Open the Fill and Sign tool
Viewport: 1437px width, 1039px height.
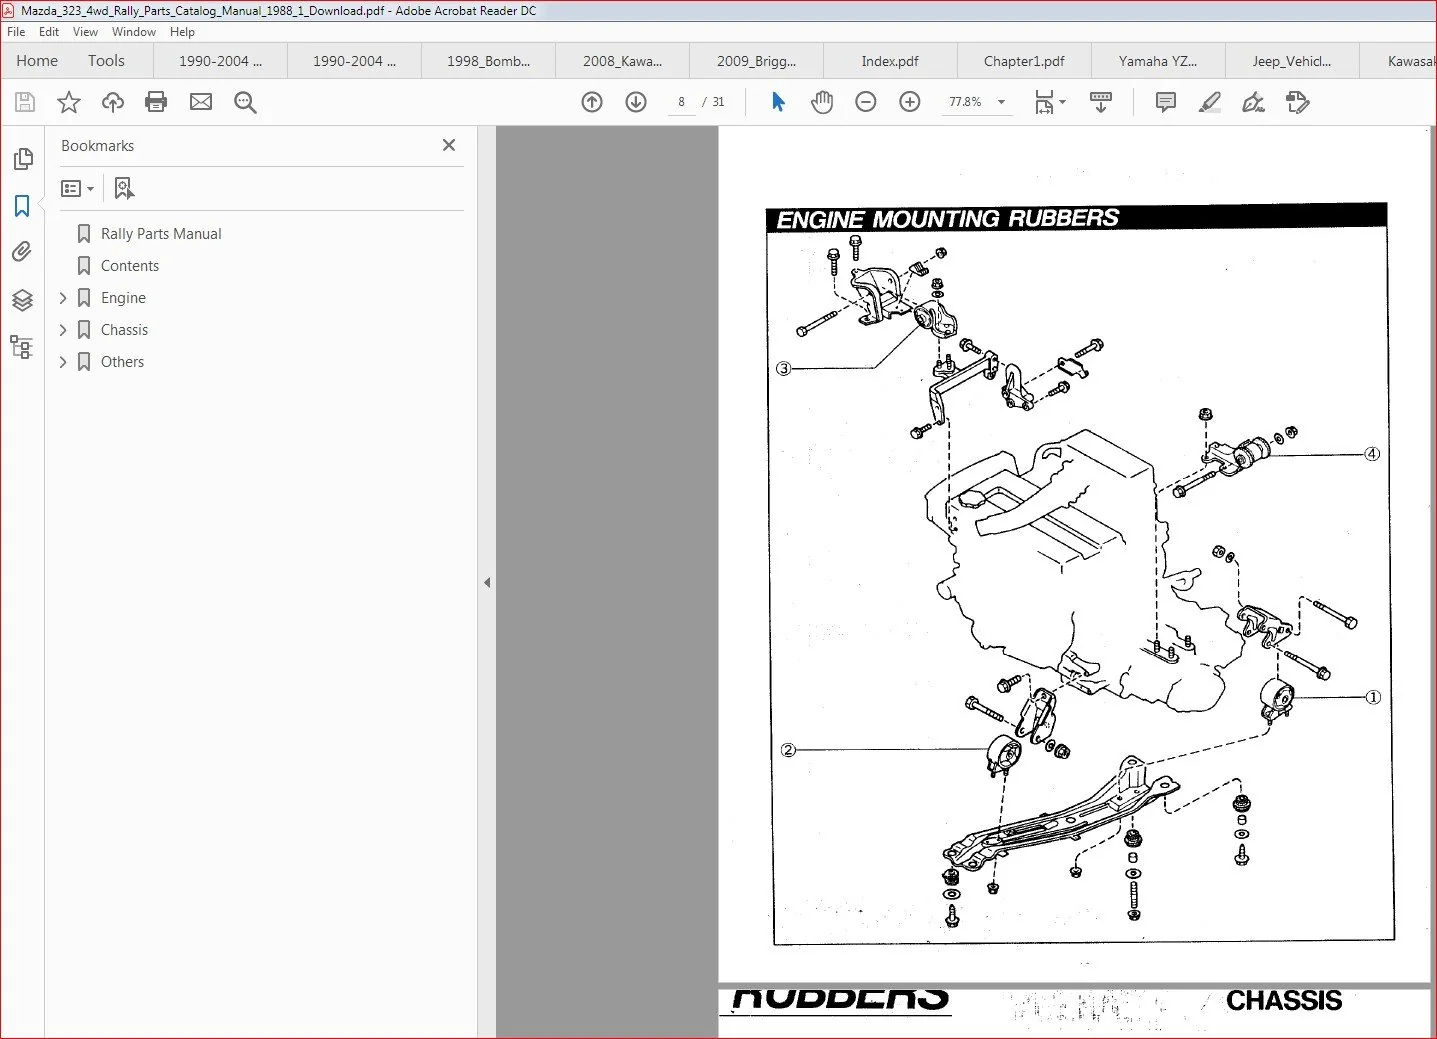point(1253,102)
